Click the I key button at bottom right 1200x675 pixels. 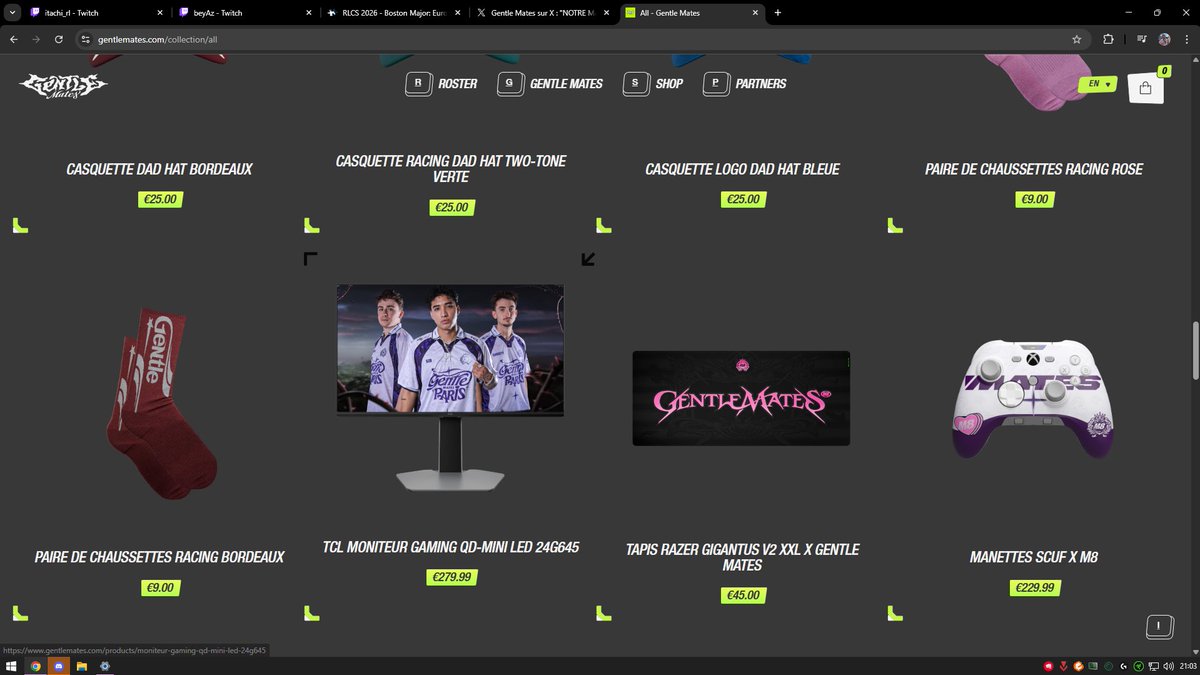click(x=1158, y=626)
